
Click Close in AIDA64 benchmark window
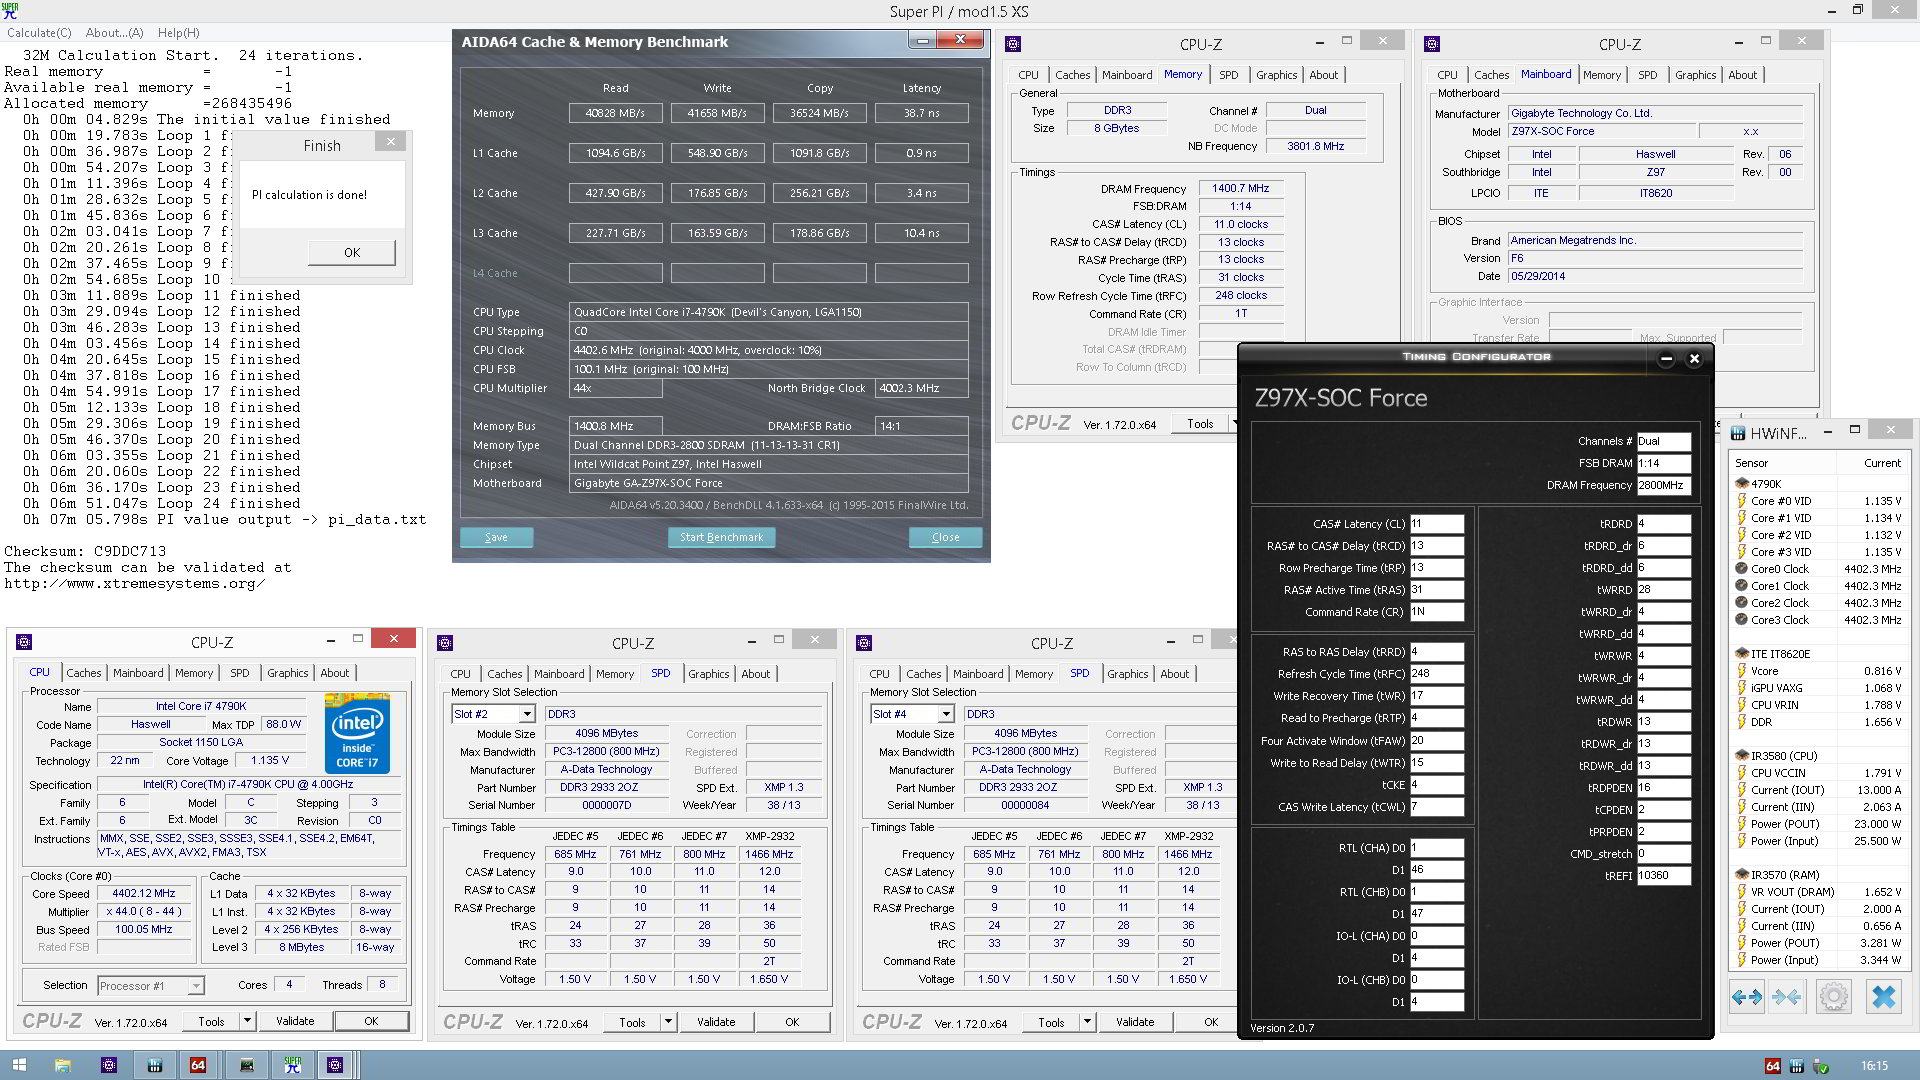pos(945,537)
